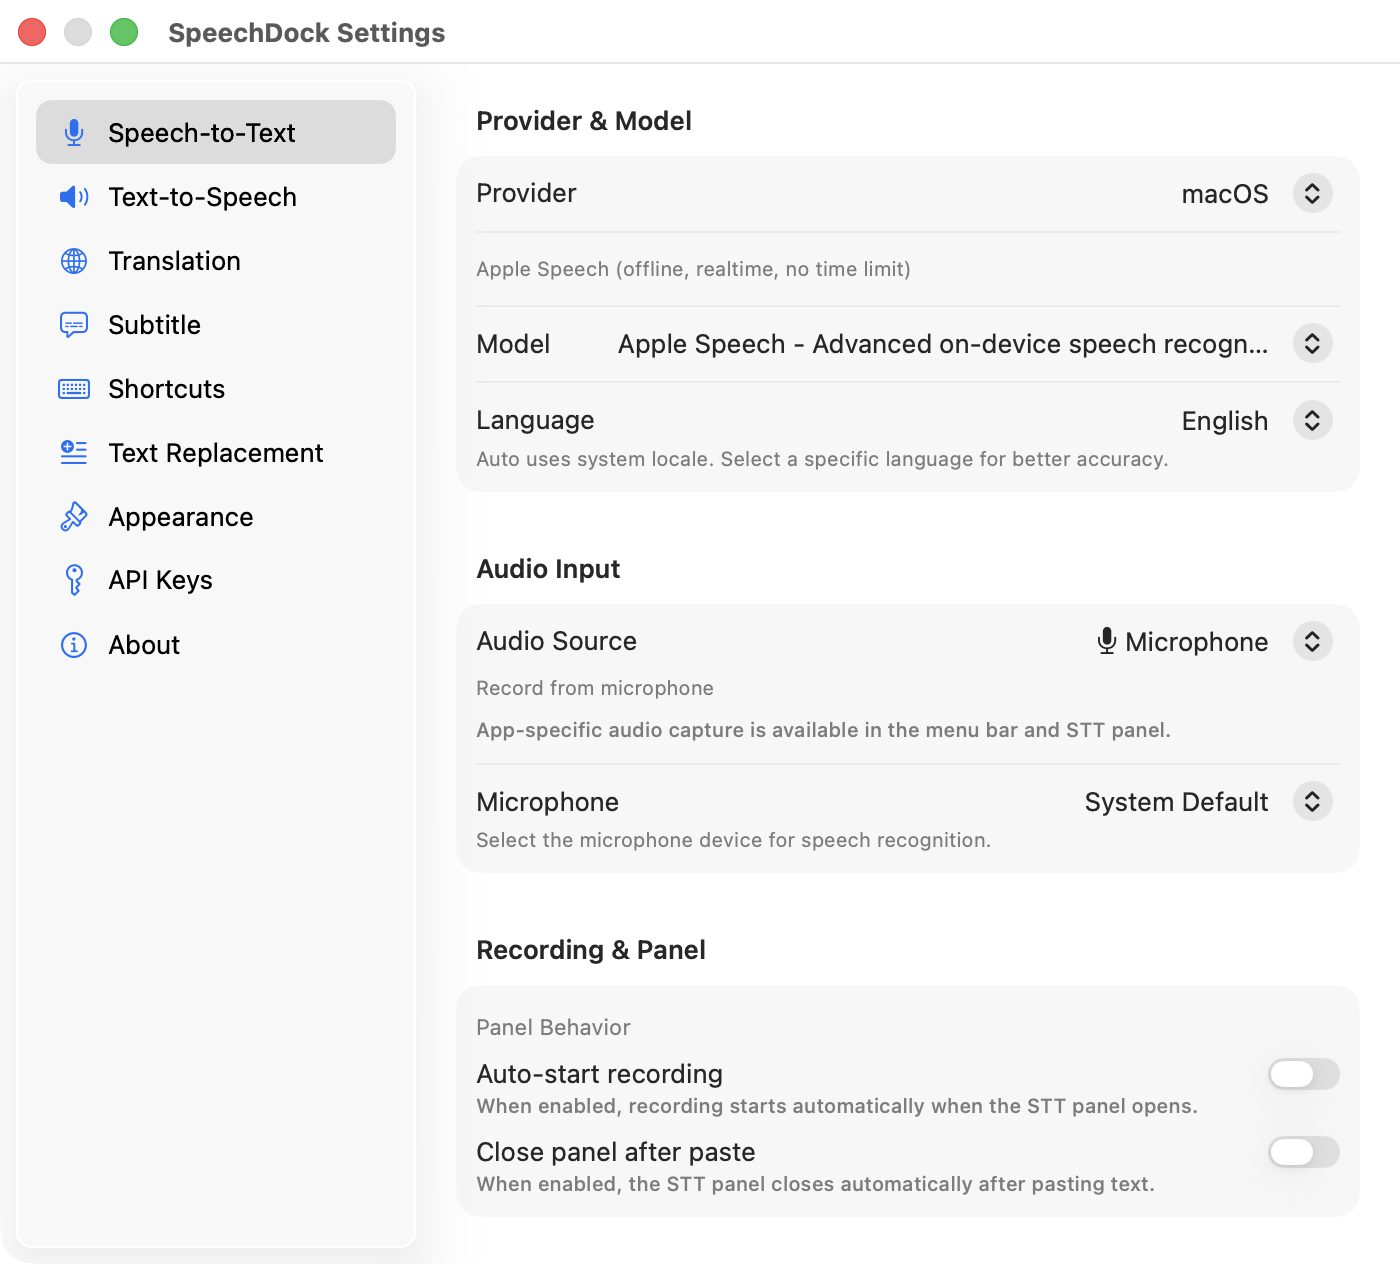Open the Provider dropdown
The height and width of the screenshot is (1264, 1400).
pos(1312,193)
